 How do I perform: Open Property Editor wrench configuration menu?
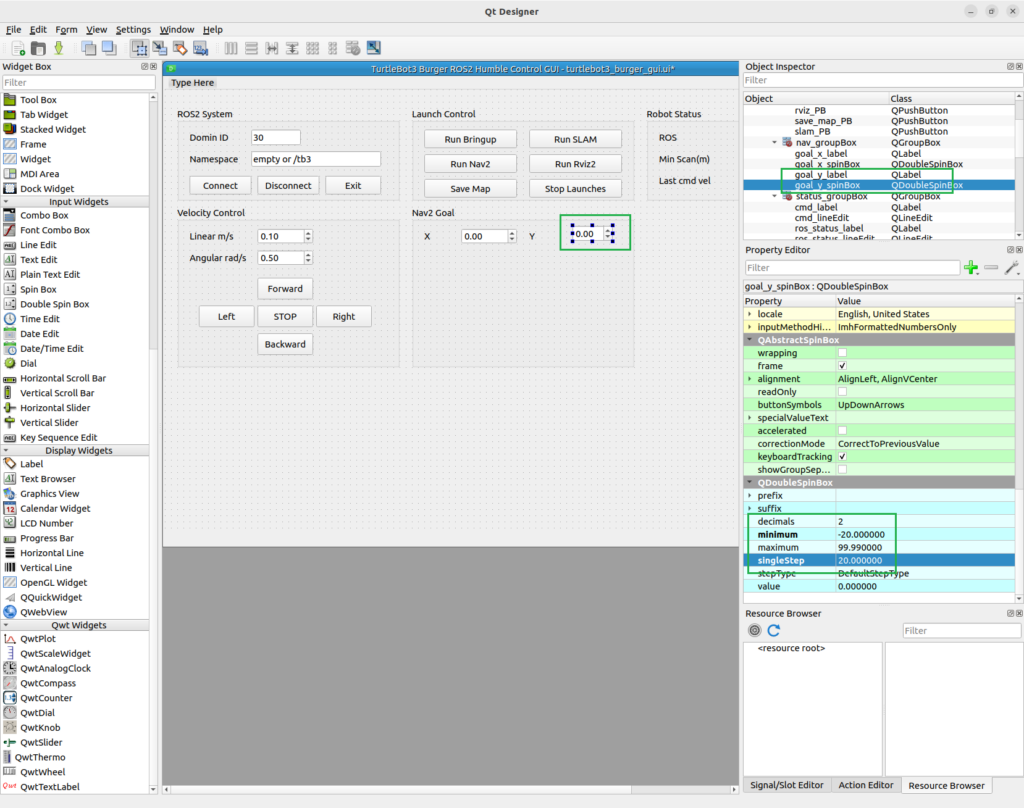click(x=1011, y=268)
